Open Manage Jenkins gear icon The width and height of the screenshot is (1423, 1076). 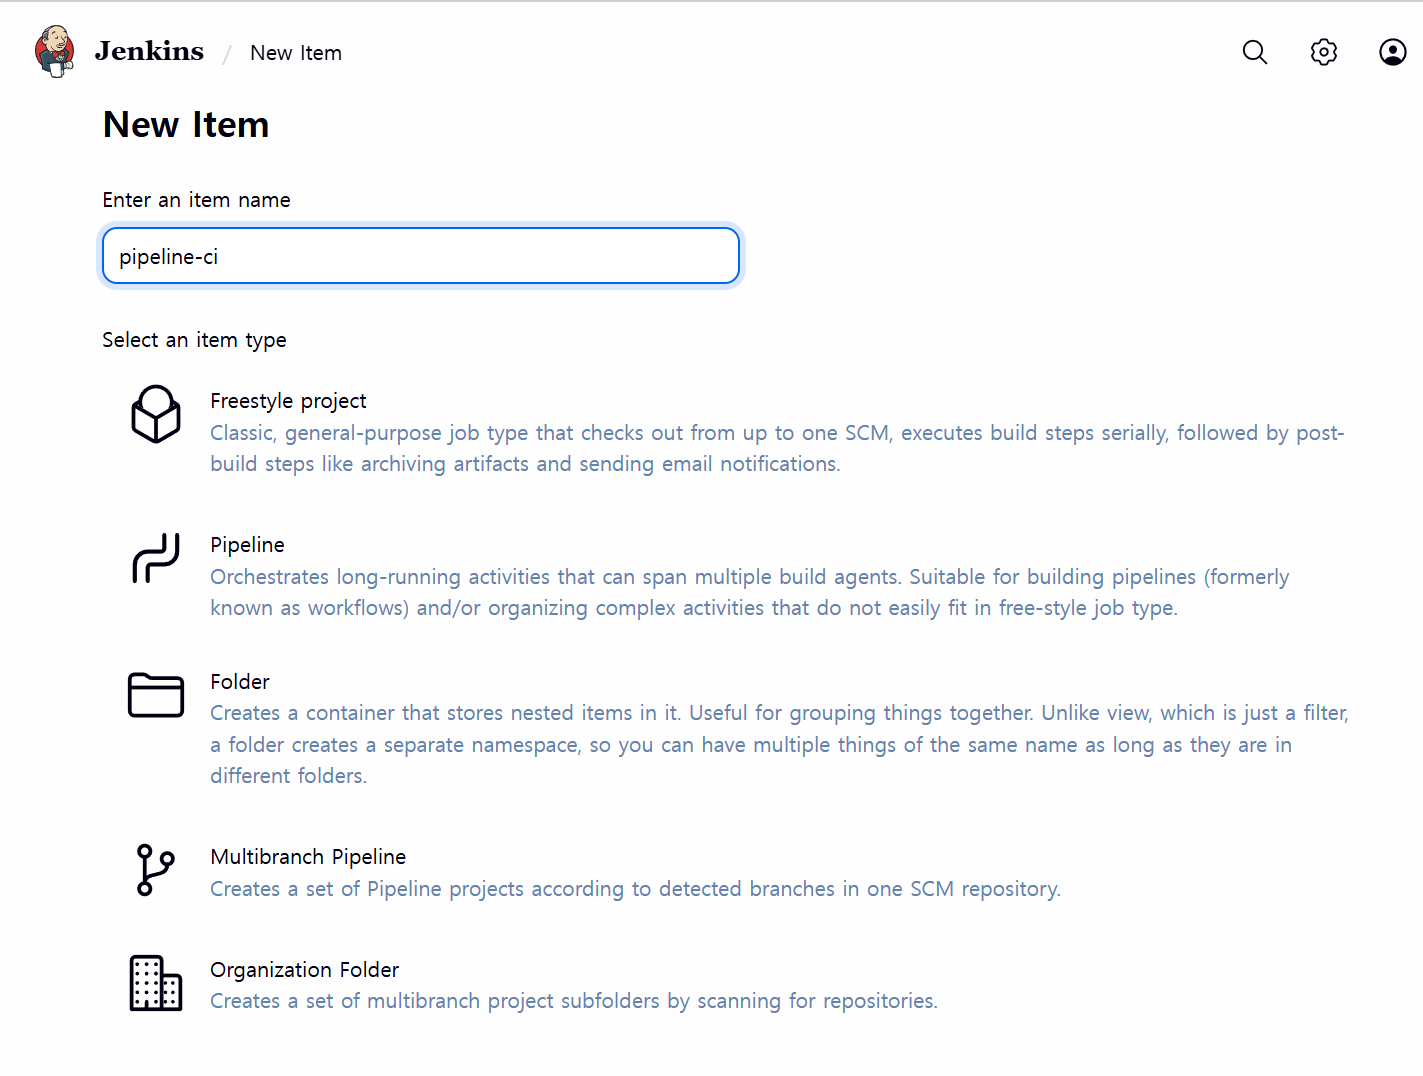1323,52
